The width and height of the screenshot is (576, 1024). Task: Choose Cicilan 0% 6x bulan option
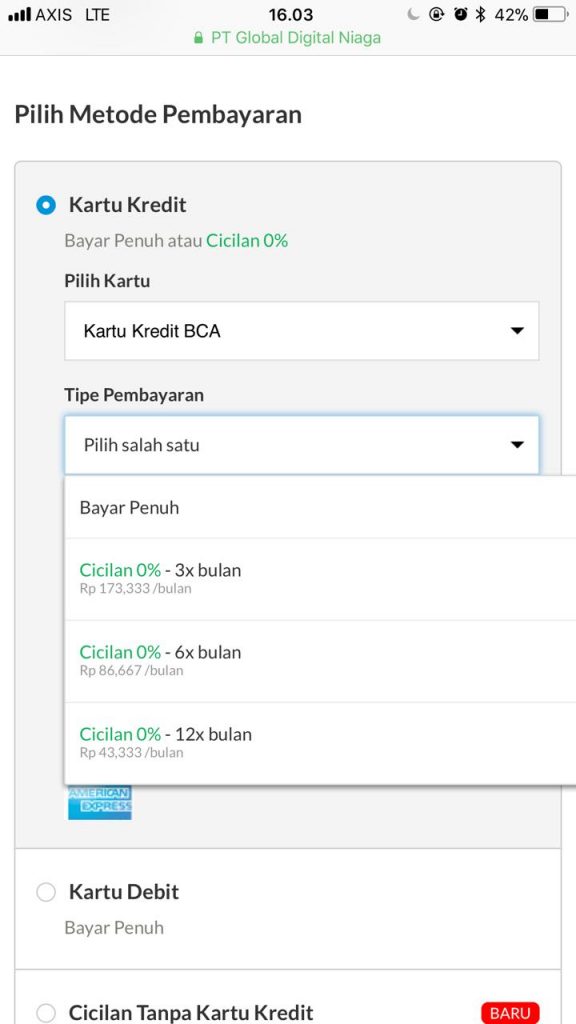coord(320,661)
